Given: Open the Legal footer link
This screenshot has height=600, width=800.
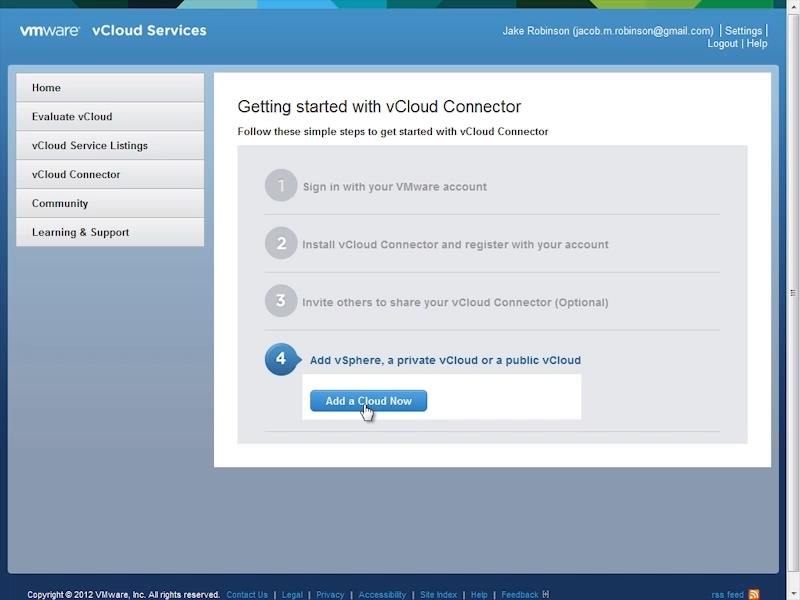Looking at the screenshot, I should [292, 595].
